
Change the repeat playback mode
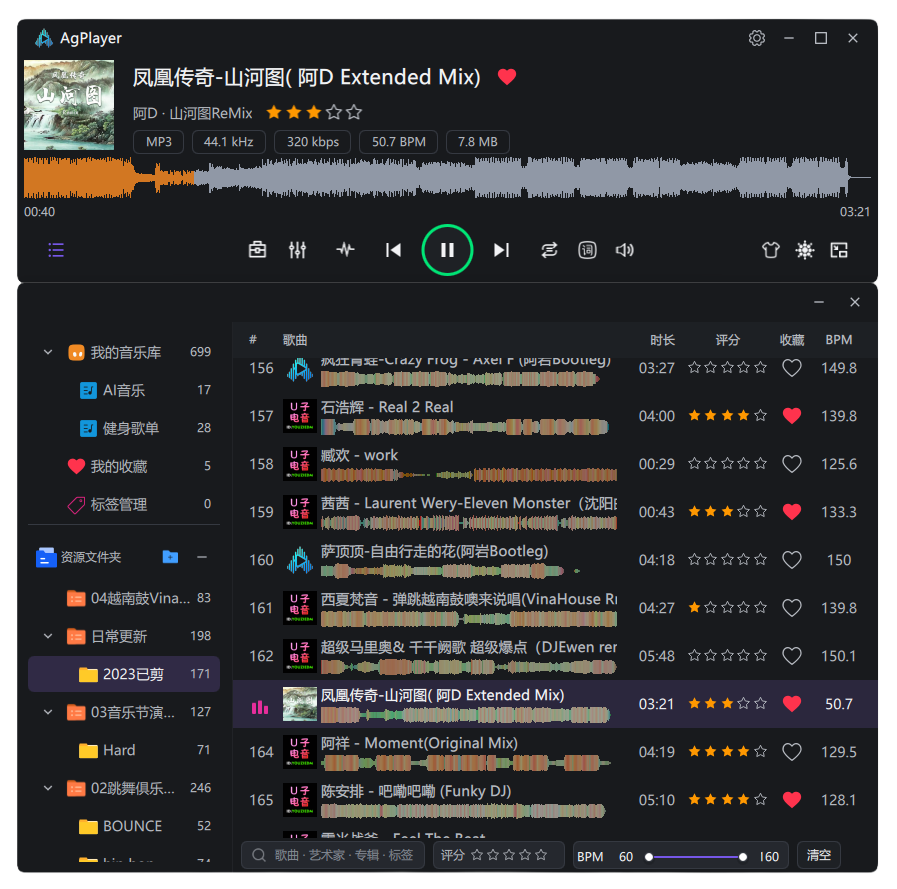(549, 250)
